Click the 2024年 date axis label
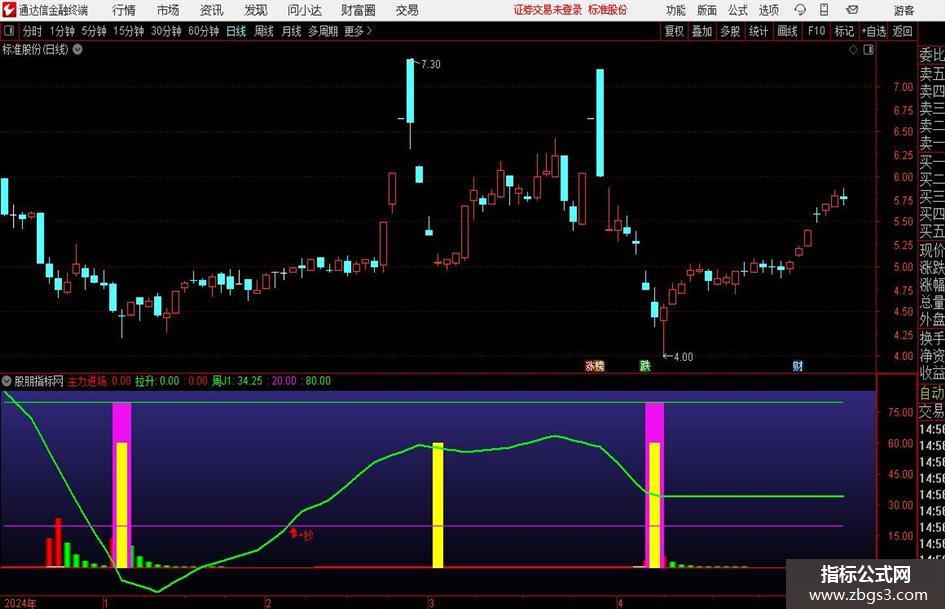 click(x=20, y=603)
